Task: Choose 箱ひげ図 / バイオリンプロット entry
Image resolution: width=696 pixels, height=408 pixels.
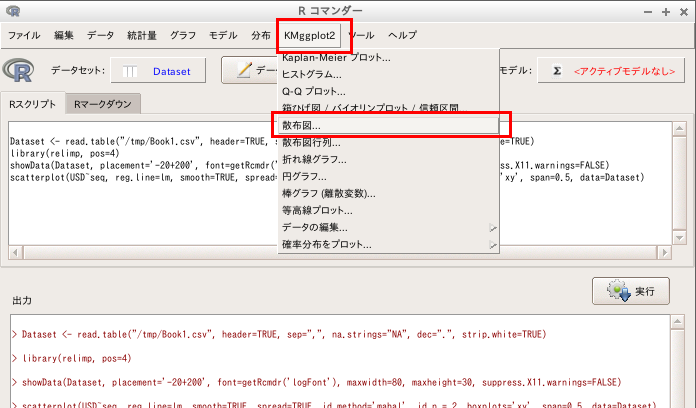Action: coord(388,108)
